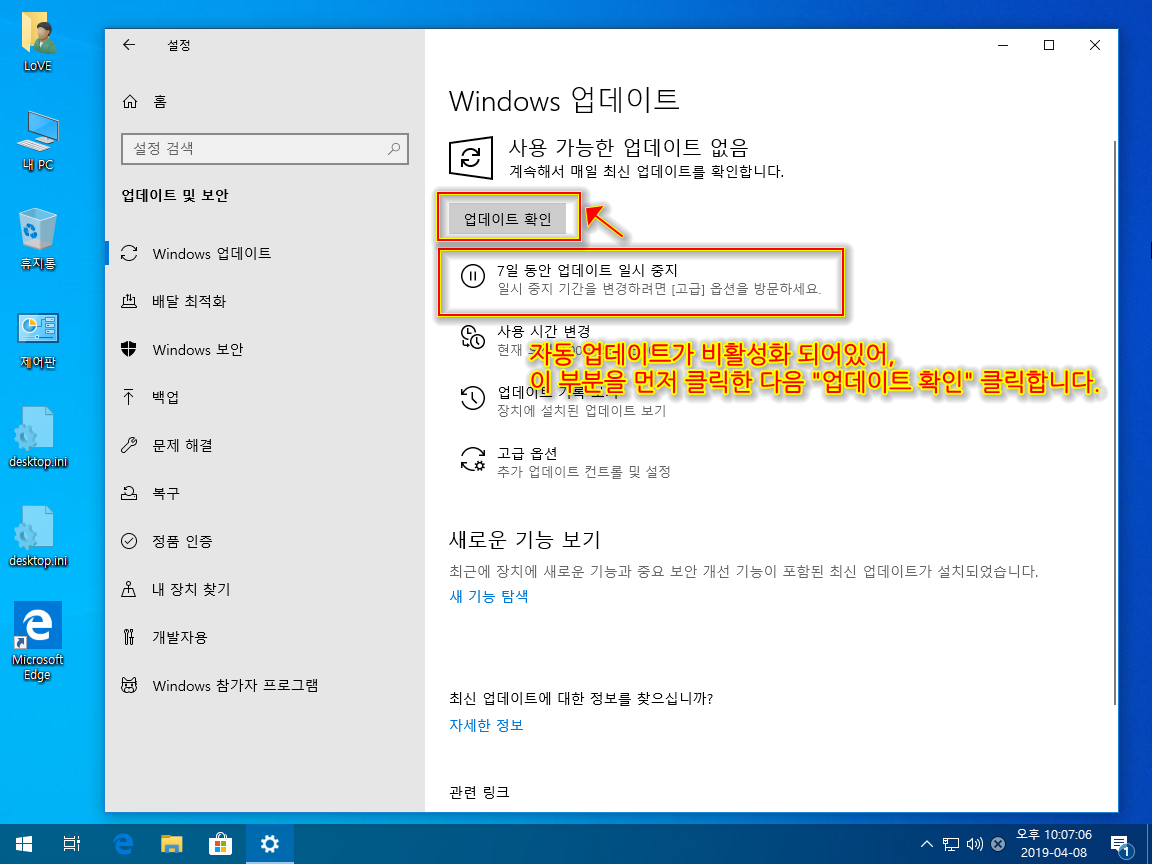Select the Microsoft Edge desktop shortcut

click(x=37, y=643)
